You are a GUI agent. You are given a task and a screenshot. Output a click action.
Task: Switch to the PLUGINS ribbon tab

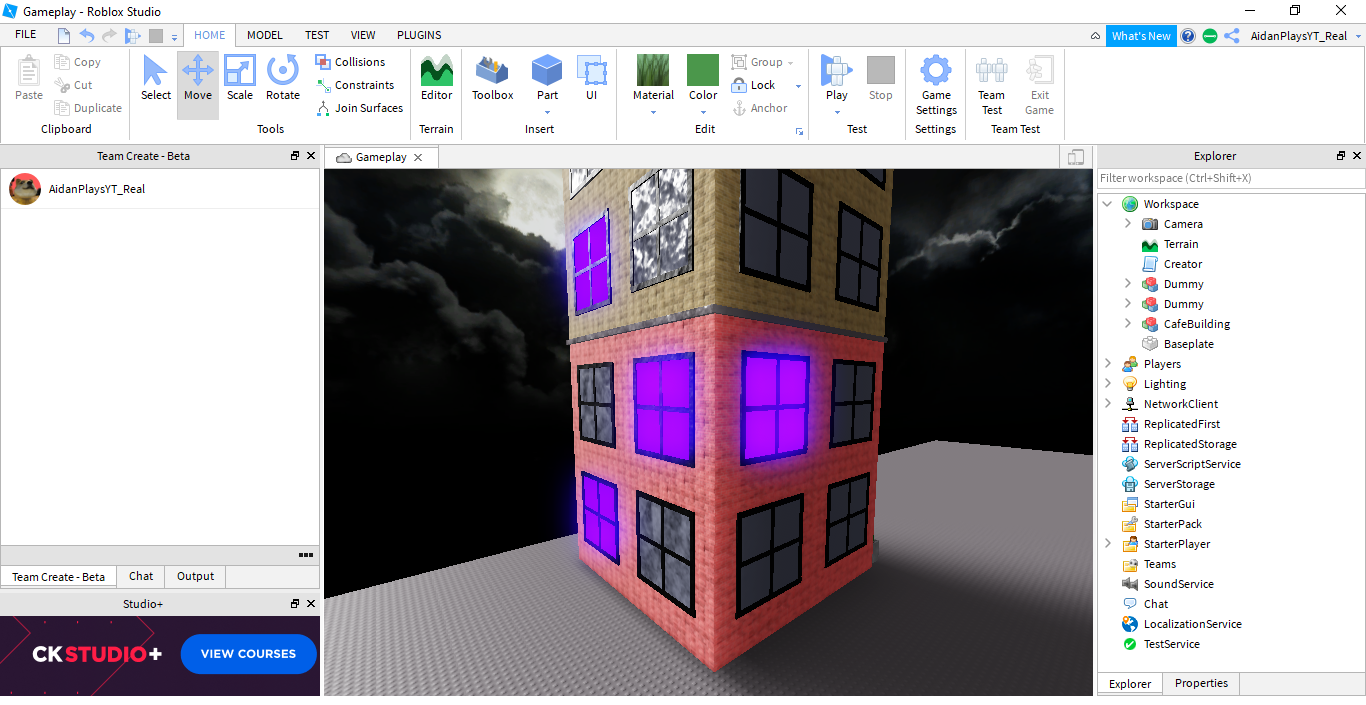[x=419, y=35]
